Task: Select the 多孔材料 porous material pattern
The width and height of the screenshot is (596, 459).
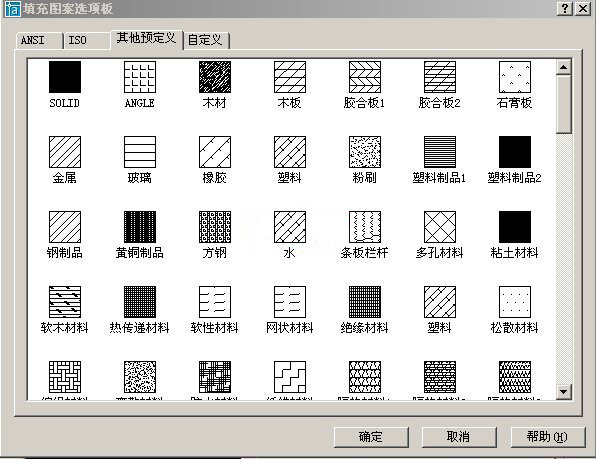Action: pyautogui.click(x=440, y=227)
